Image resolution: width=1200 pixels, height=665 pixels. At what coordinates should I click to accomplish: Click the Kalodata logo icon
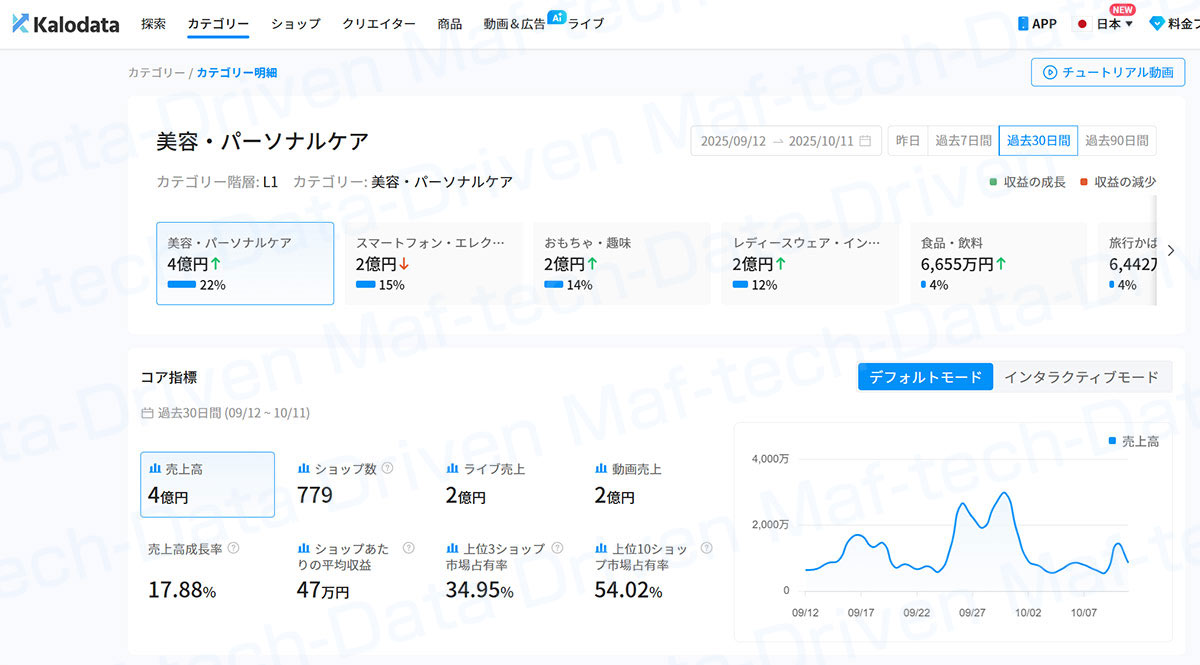tap(21, 24)
